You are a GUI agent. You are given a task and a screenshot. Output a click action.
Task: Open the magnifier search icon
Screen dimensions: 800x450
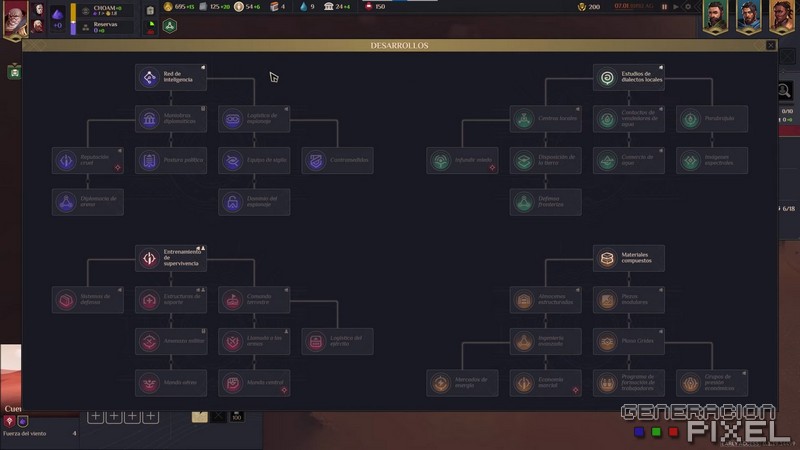coord(784,91)
